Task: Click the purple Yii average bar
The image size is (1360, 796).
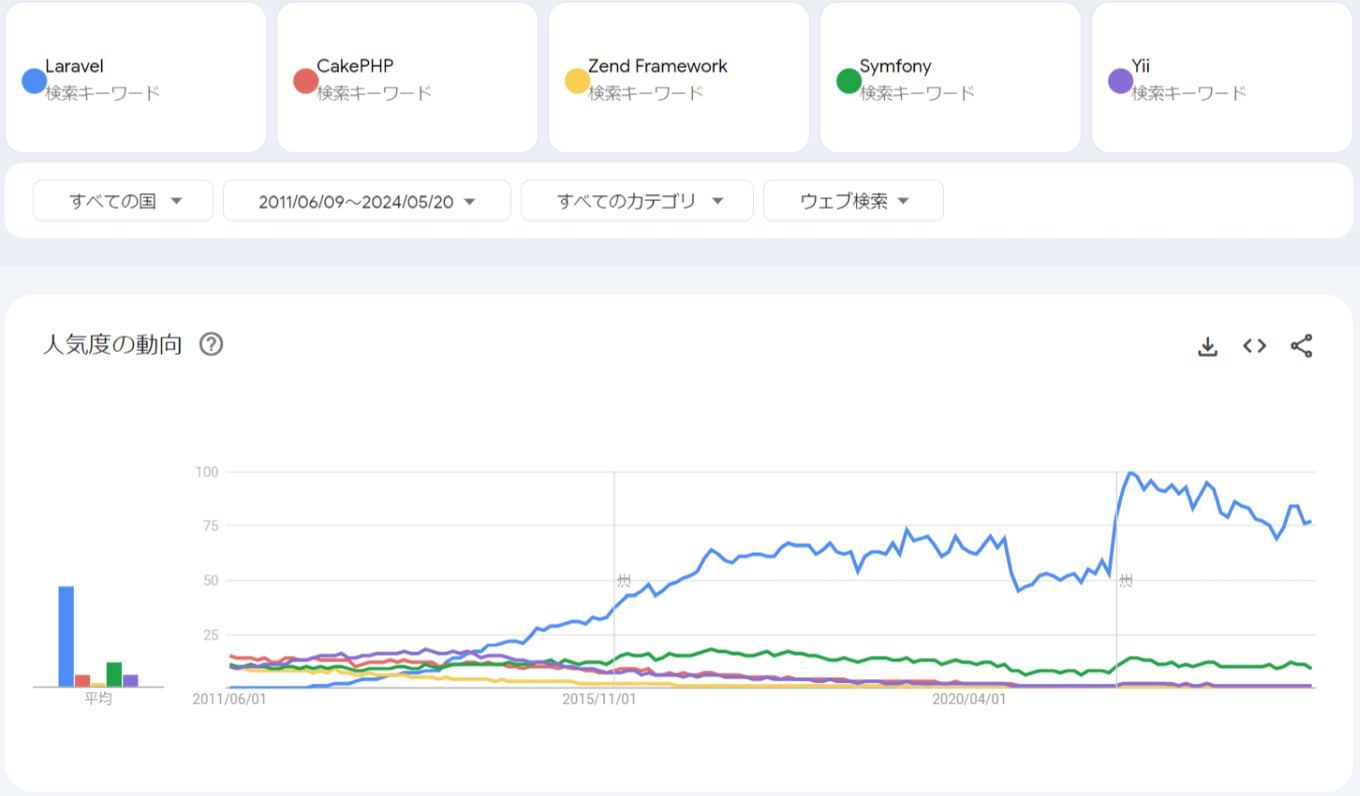Action: [130, 680]
